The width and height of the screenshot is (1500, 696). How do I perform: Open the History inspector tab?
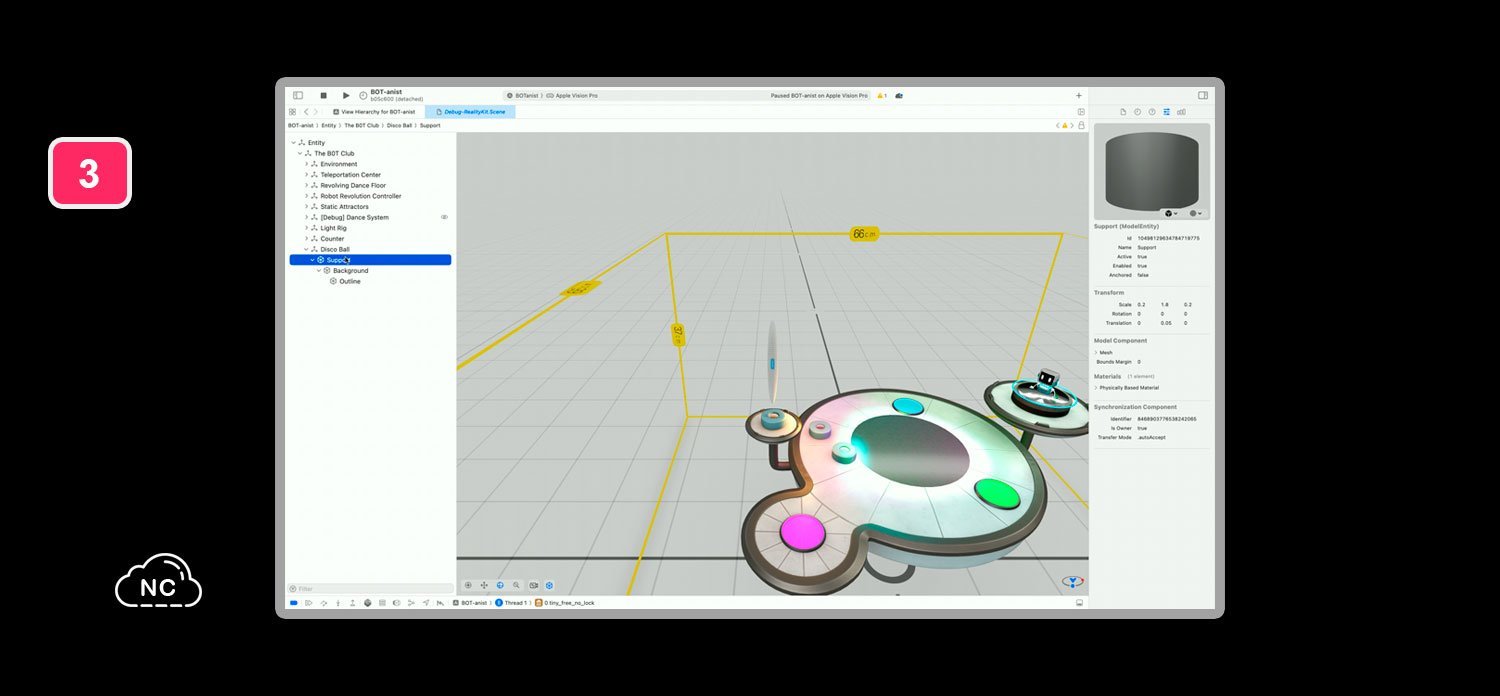[1137, 112]
